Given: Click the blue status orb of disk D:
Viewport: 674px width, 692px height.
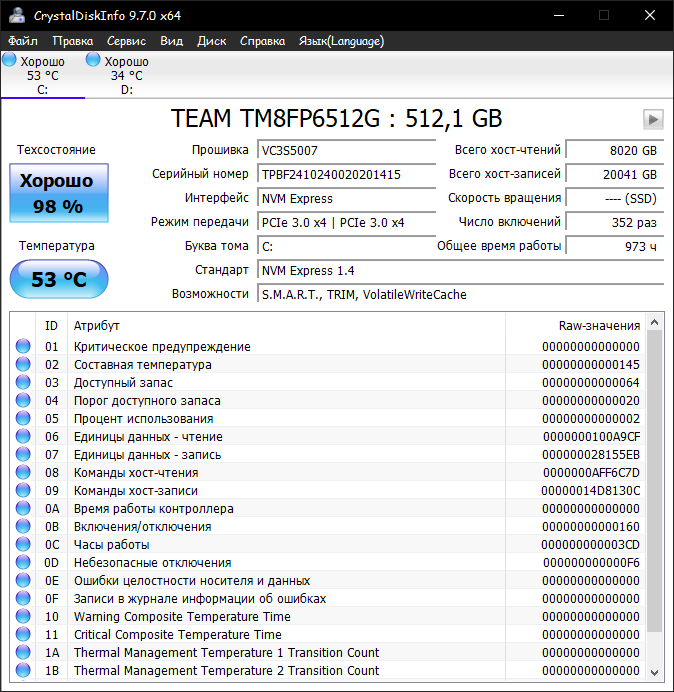Looking at the screenshot, I should coord(93,60).
